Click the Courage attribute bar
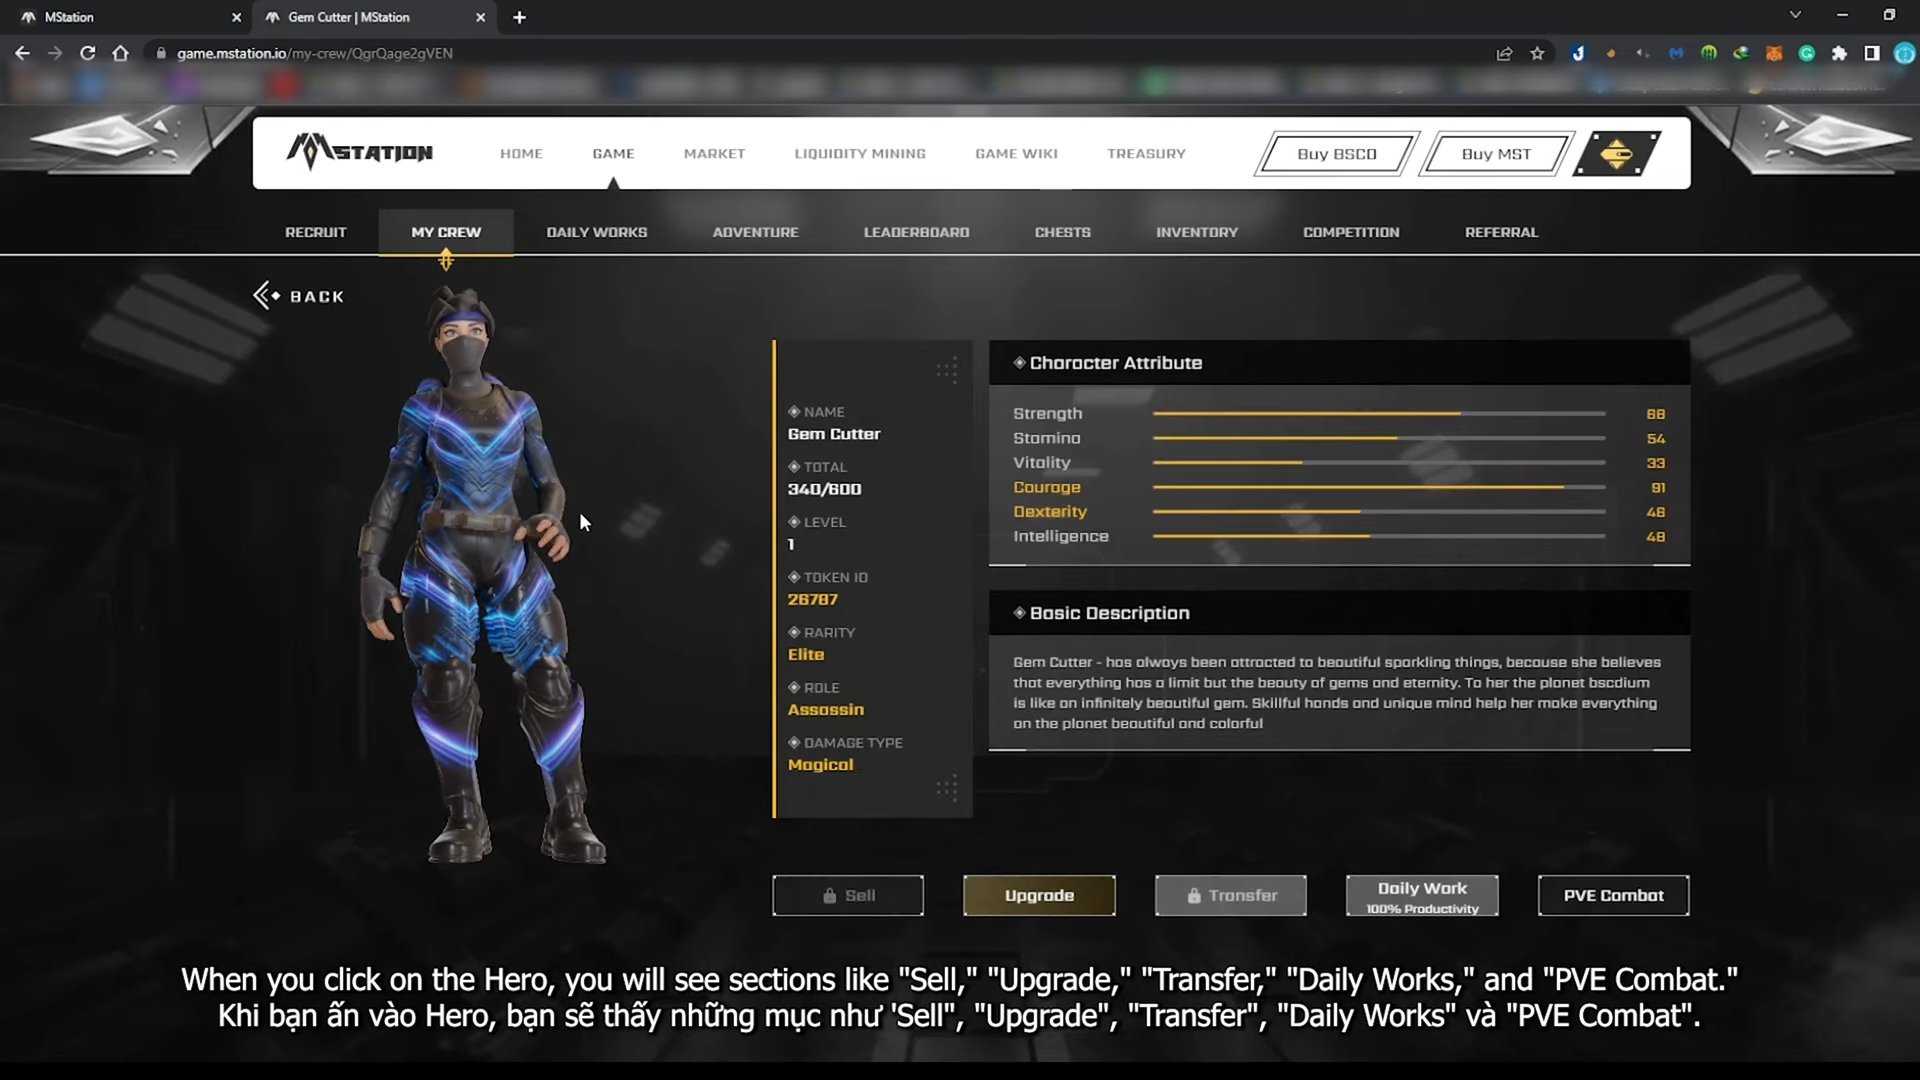 pyautogui.click(x=1379, y=487)
